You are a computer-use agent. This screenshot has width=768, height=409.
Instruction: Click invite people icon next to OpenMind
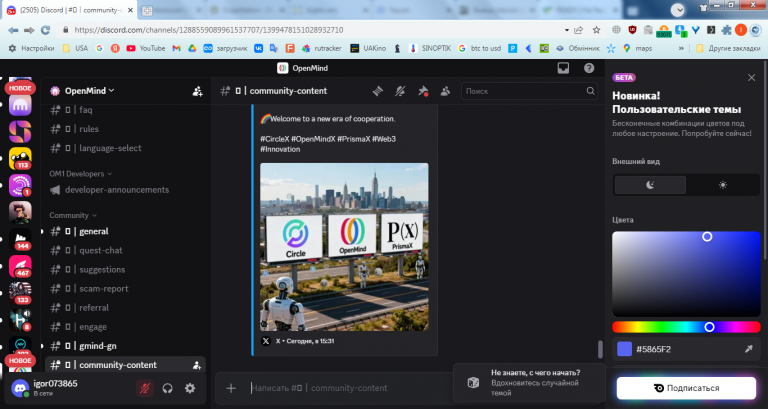coord(197,91)
